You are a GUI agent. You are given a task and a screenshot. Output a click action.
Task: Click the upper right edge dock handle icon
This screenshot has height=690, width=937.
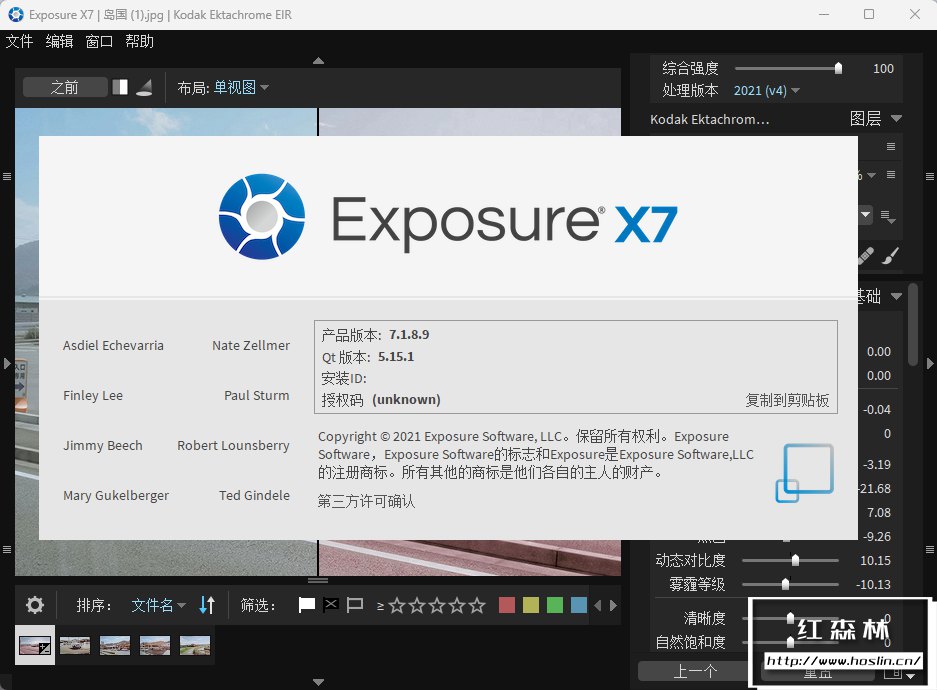[930, 176]
